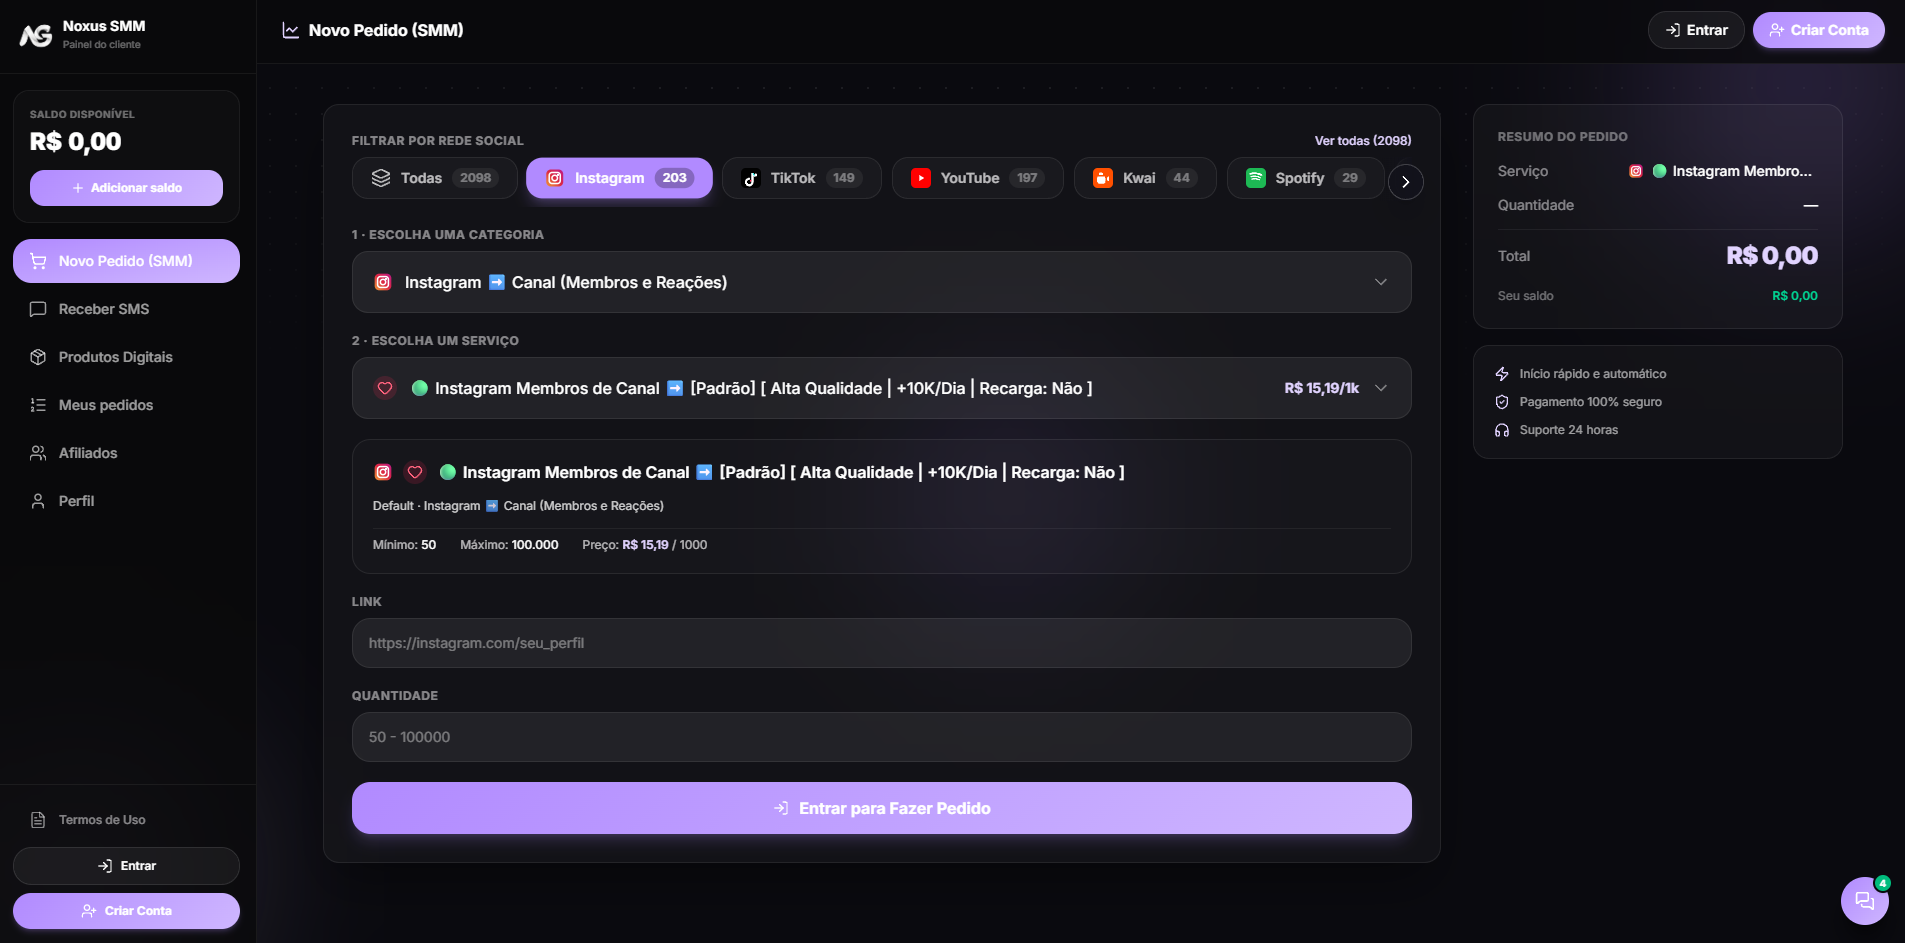Open Receber SMS in sidebar
Image resolution: width=1905 pixels, height=943 pixels.
click(126, 309)
